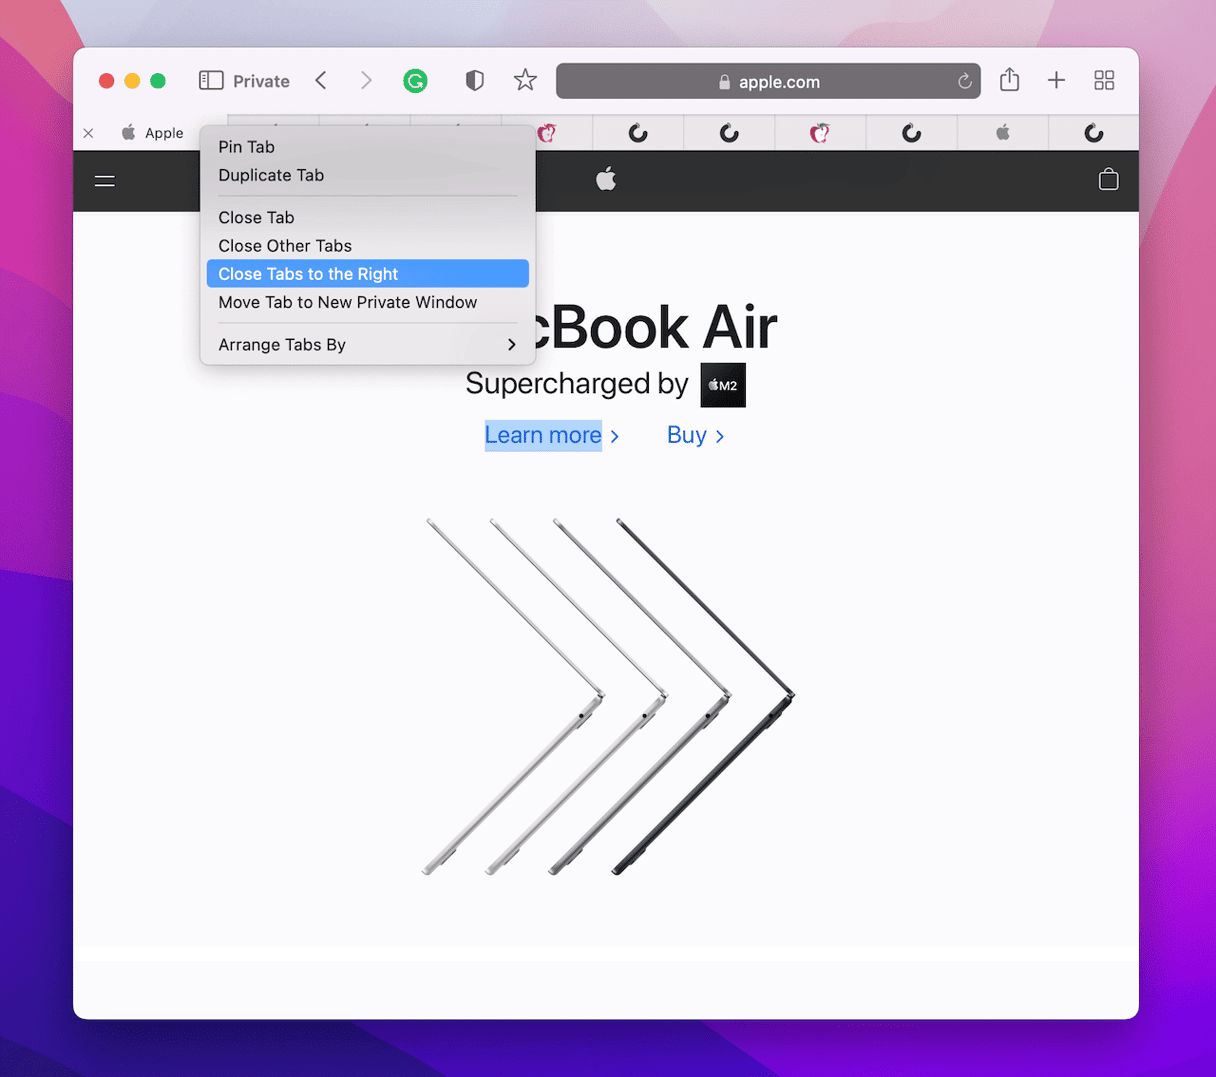Open the Grammarly extension icon
This screenshot has width=1216, height=1077.
point(415,81)
